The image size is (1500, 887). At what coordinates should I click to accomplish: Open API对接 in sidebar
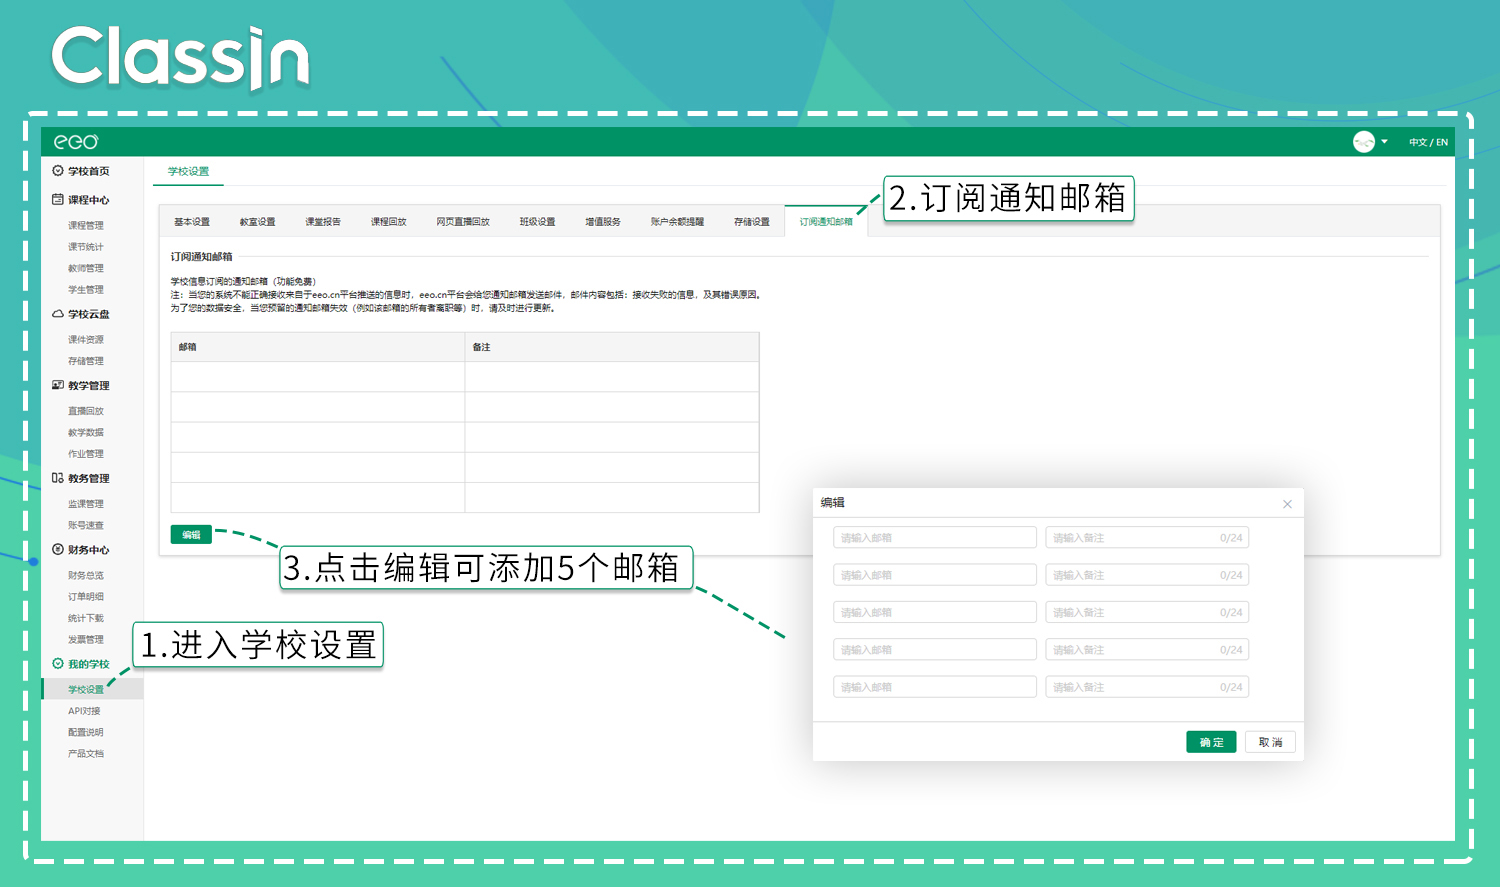coord(84,711)
